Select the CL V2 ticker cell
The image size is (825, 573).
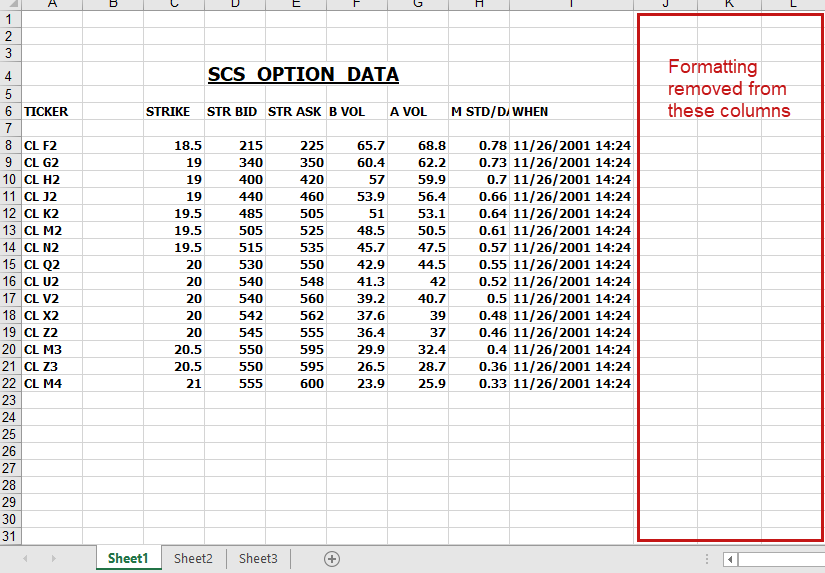click(52, 298)
